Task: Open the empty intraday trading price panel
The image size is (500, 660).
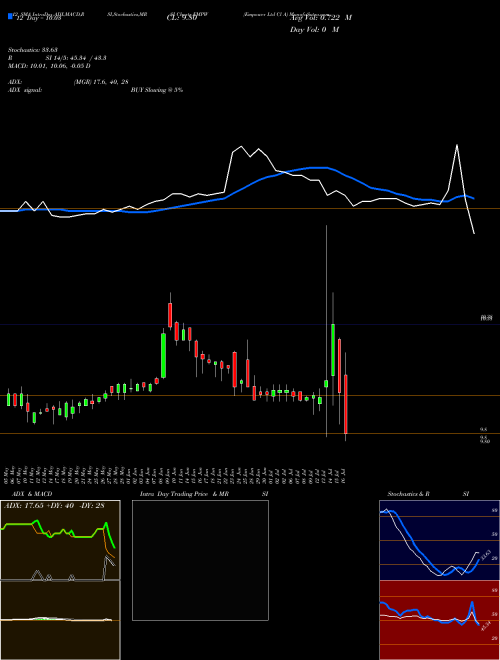Action: 200,560
